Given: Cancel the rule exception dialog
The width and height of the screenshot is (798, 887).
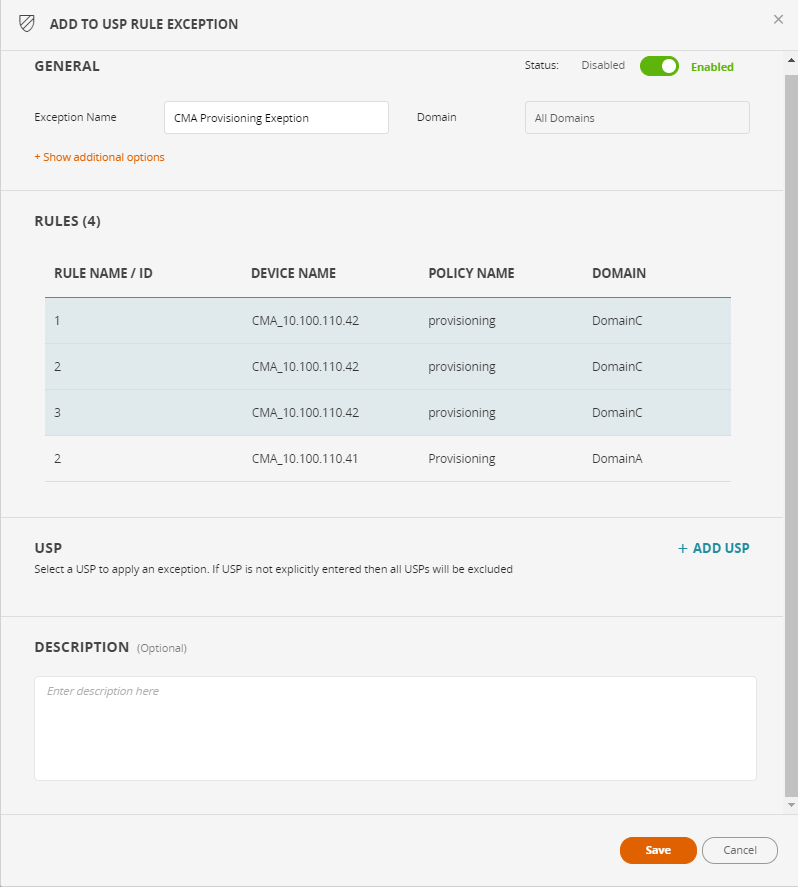Looking at the screenshot, I should click(739, 850).
